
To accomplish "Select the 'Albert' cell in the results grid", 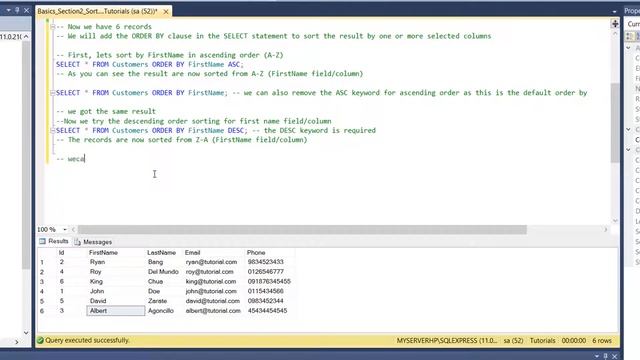I will [116, 311].
